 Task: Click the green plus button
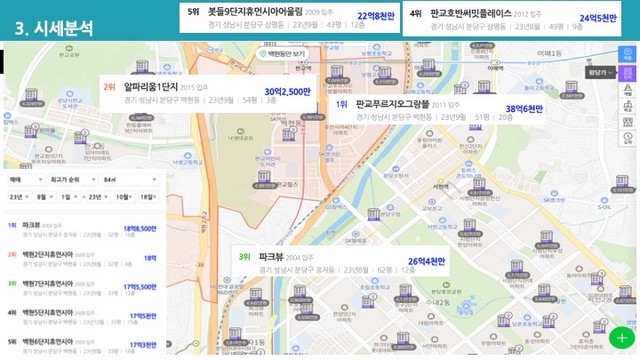click(622, 338)
